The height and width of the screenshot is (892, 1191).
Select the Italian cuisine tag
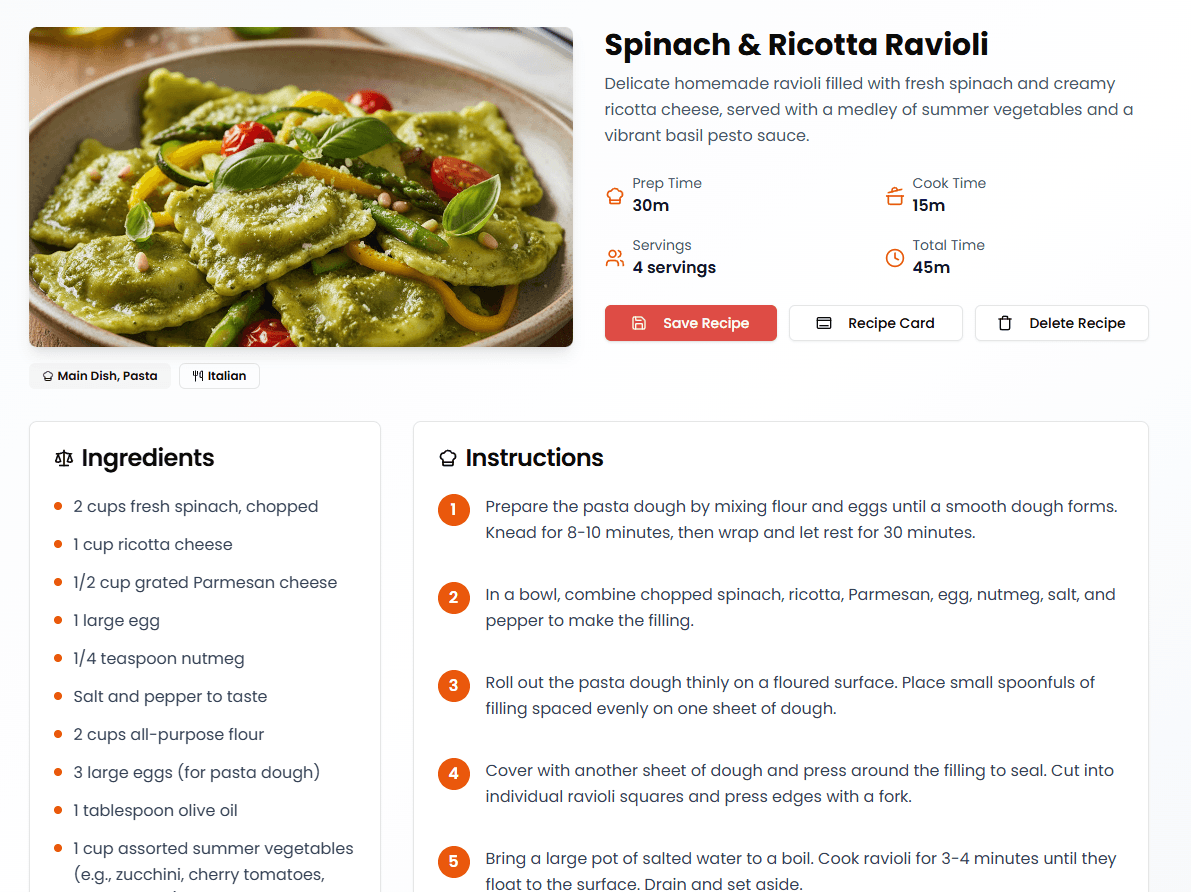coord(219,375)
